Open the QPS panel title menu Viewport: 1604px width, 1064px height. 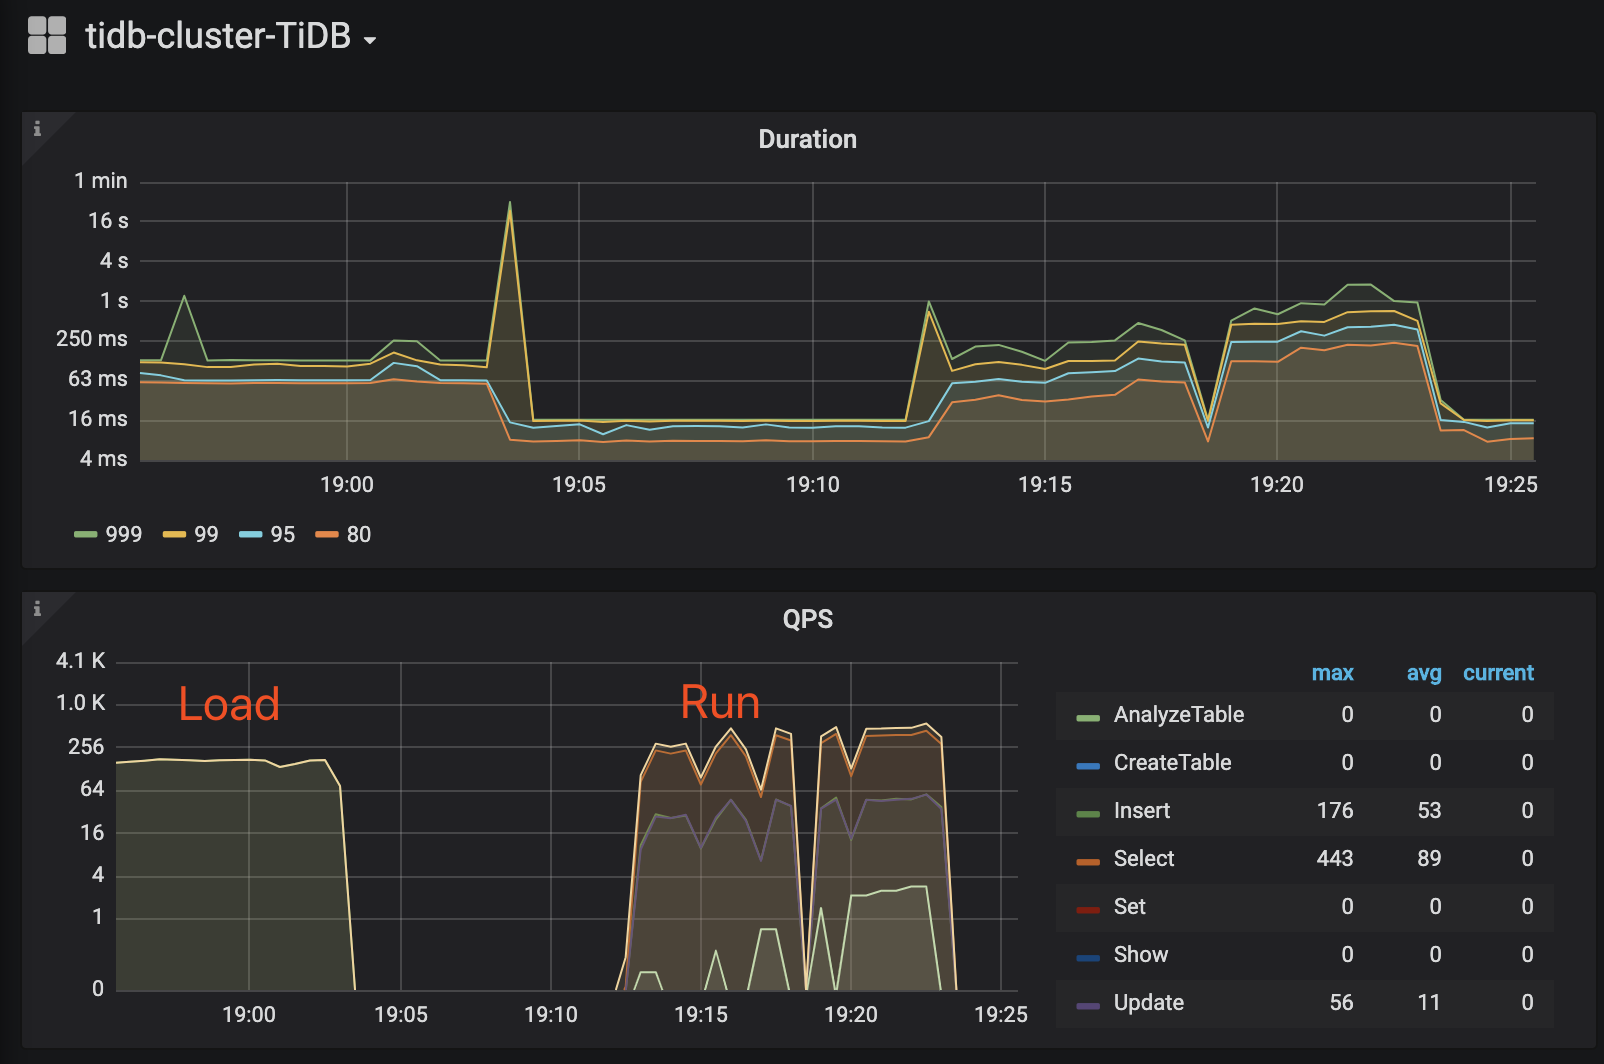[807, 619]
